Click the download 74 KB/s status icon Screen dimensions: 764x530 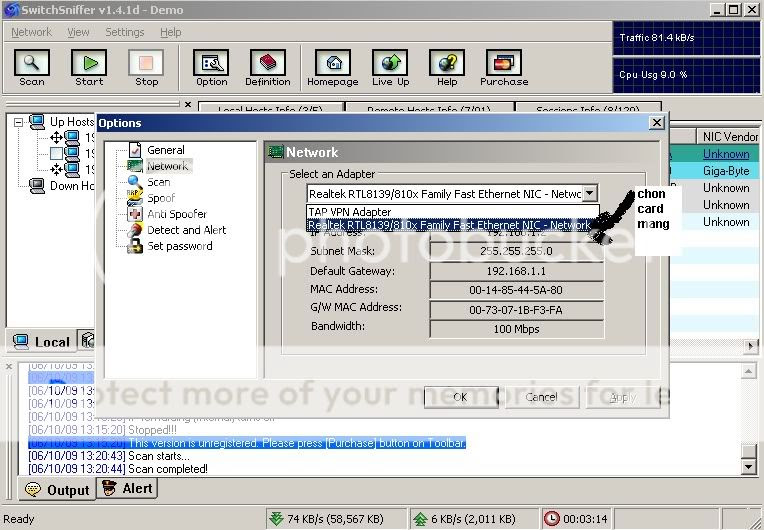point(276,519)
